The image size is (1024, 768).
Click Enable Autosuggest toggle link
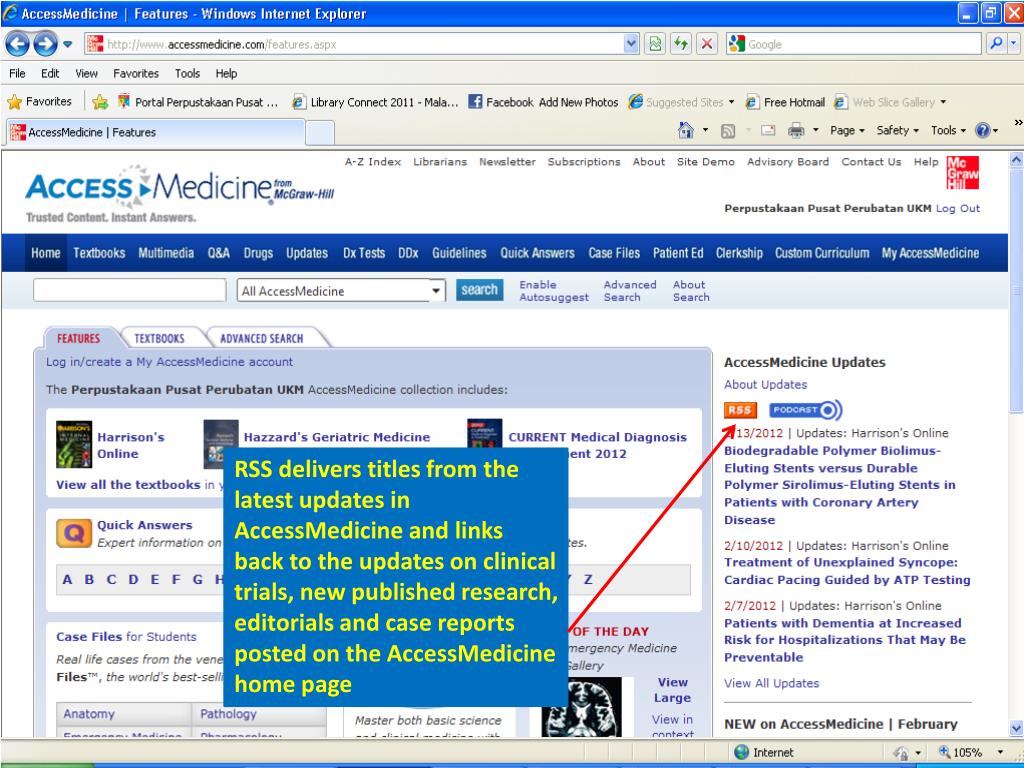[554, 291]
